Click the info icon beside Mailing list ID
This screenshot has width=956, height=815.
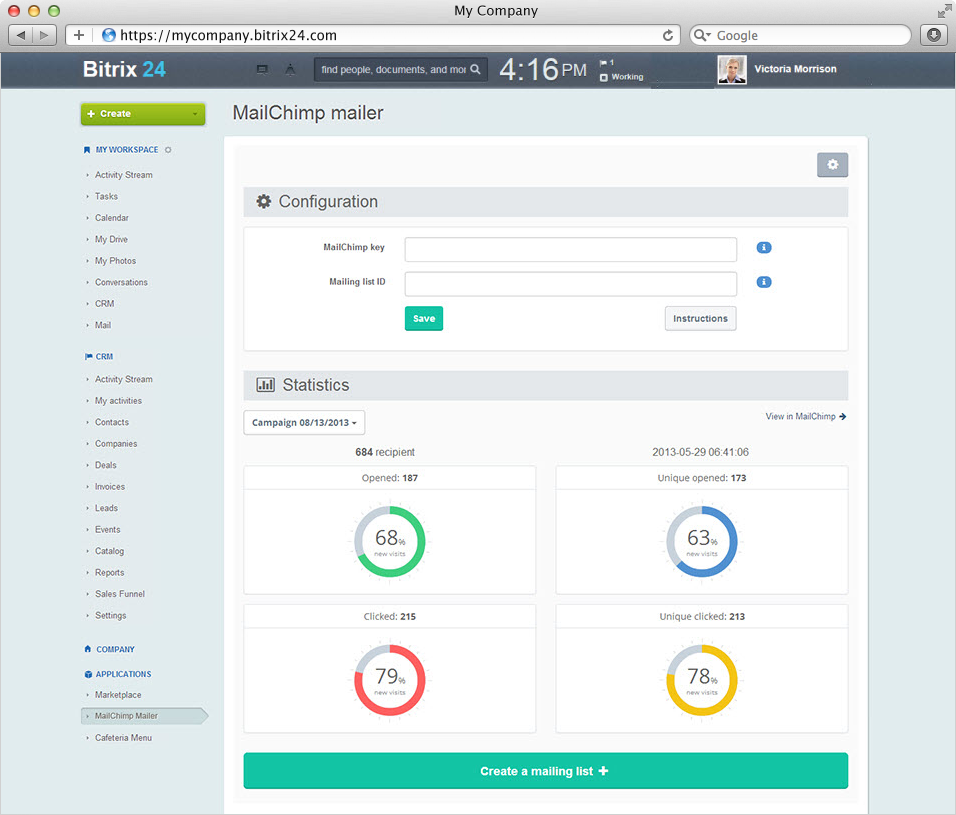tap(764, 282)
